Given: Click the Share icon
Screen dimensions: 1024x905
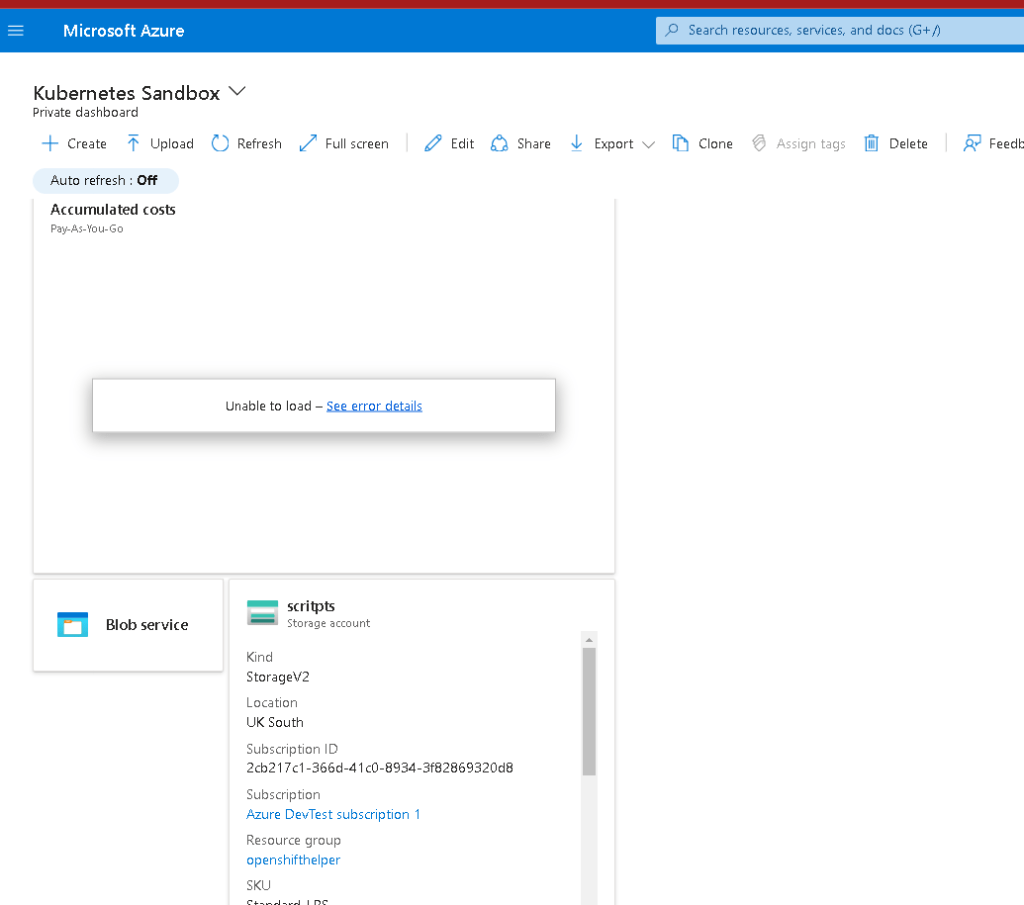Looking at the screenshot, I should [x=500, y=144].
